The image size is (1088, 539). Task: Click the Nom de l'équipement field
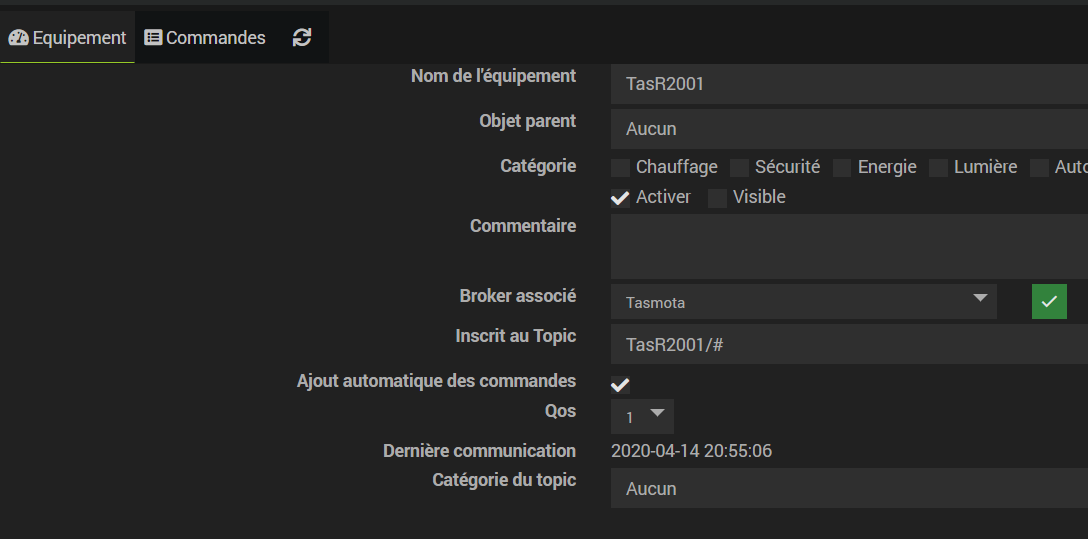848,84
